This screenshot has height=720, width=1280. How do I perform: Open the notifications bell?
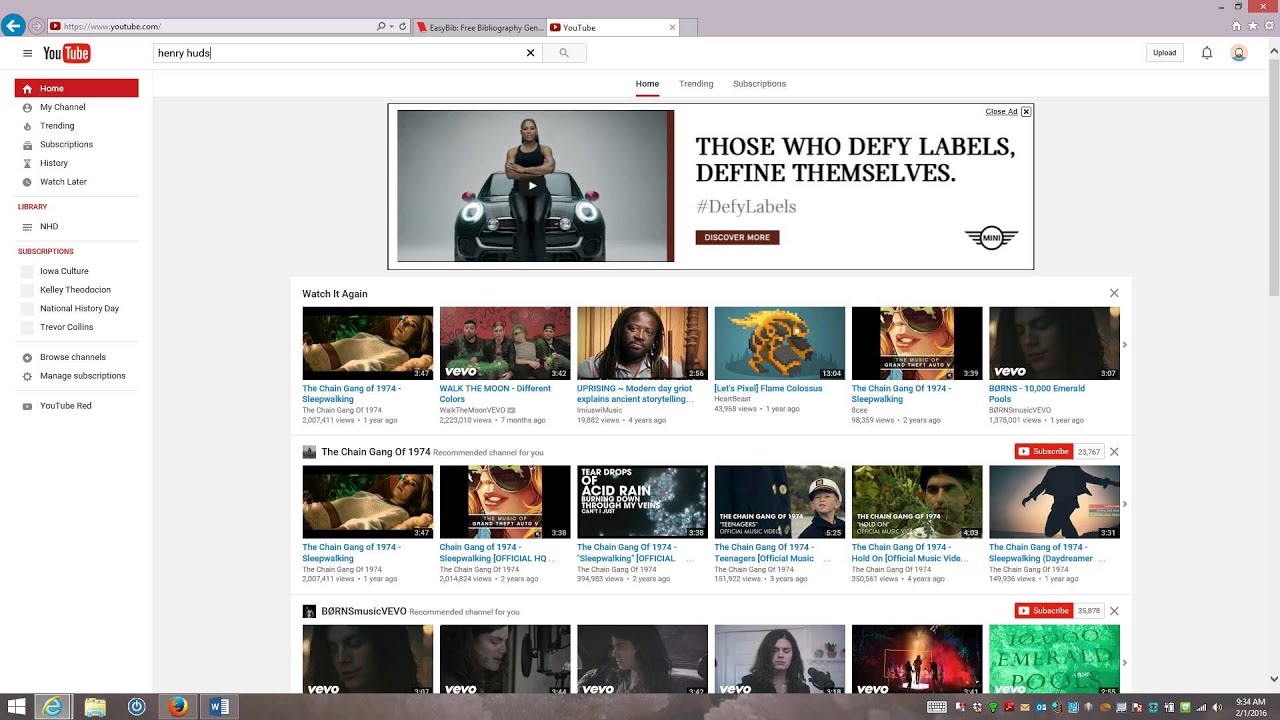pos(1207,53)
